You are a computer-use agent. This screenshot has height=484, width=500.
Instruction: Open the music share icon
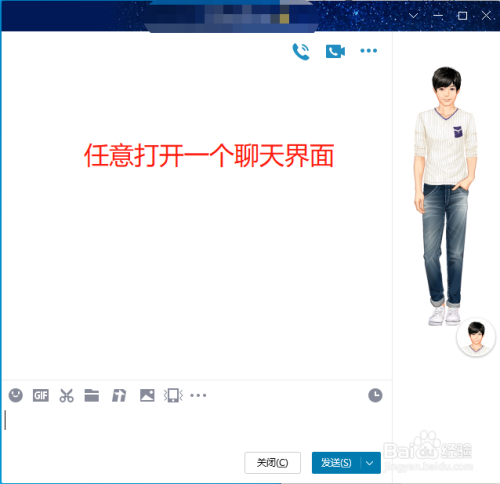coord(119,396)
